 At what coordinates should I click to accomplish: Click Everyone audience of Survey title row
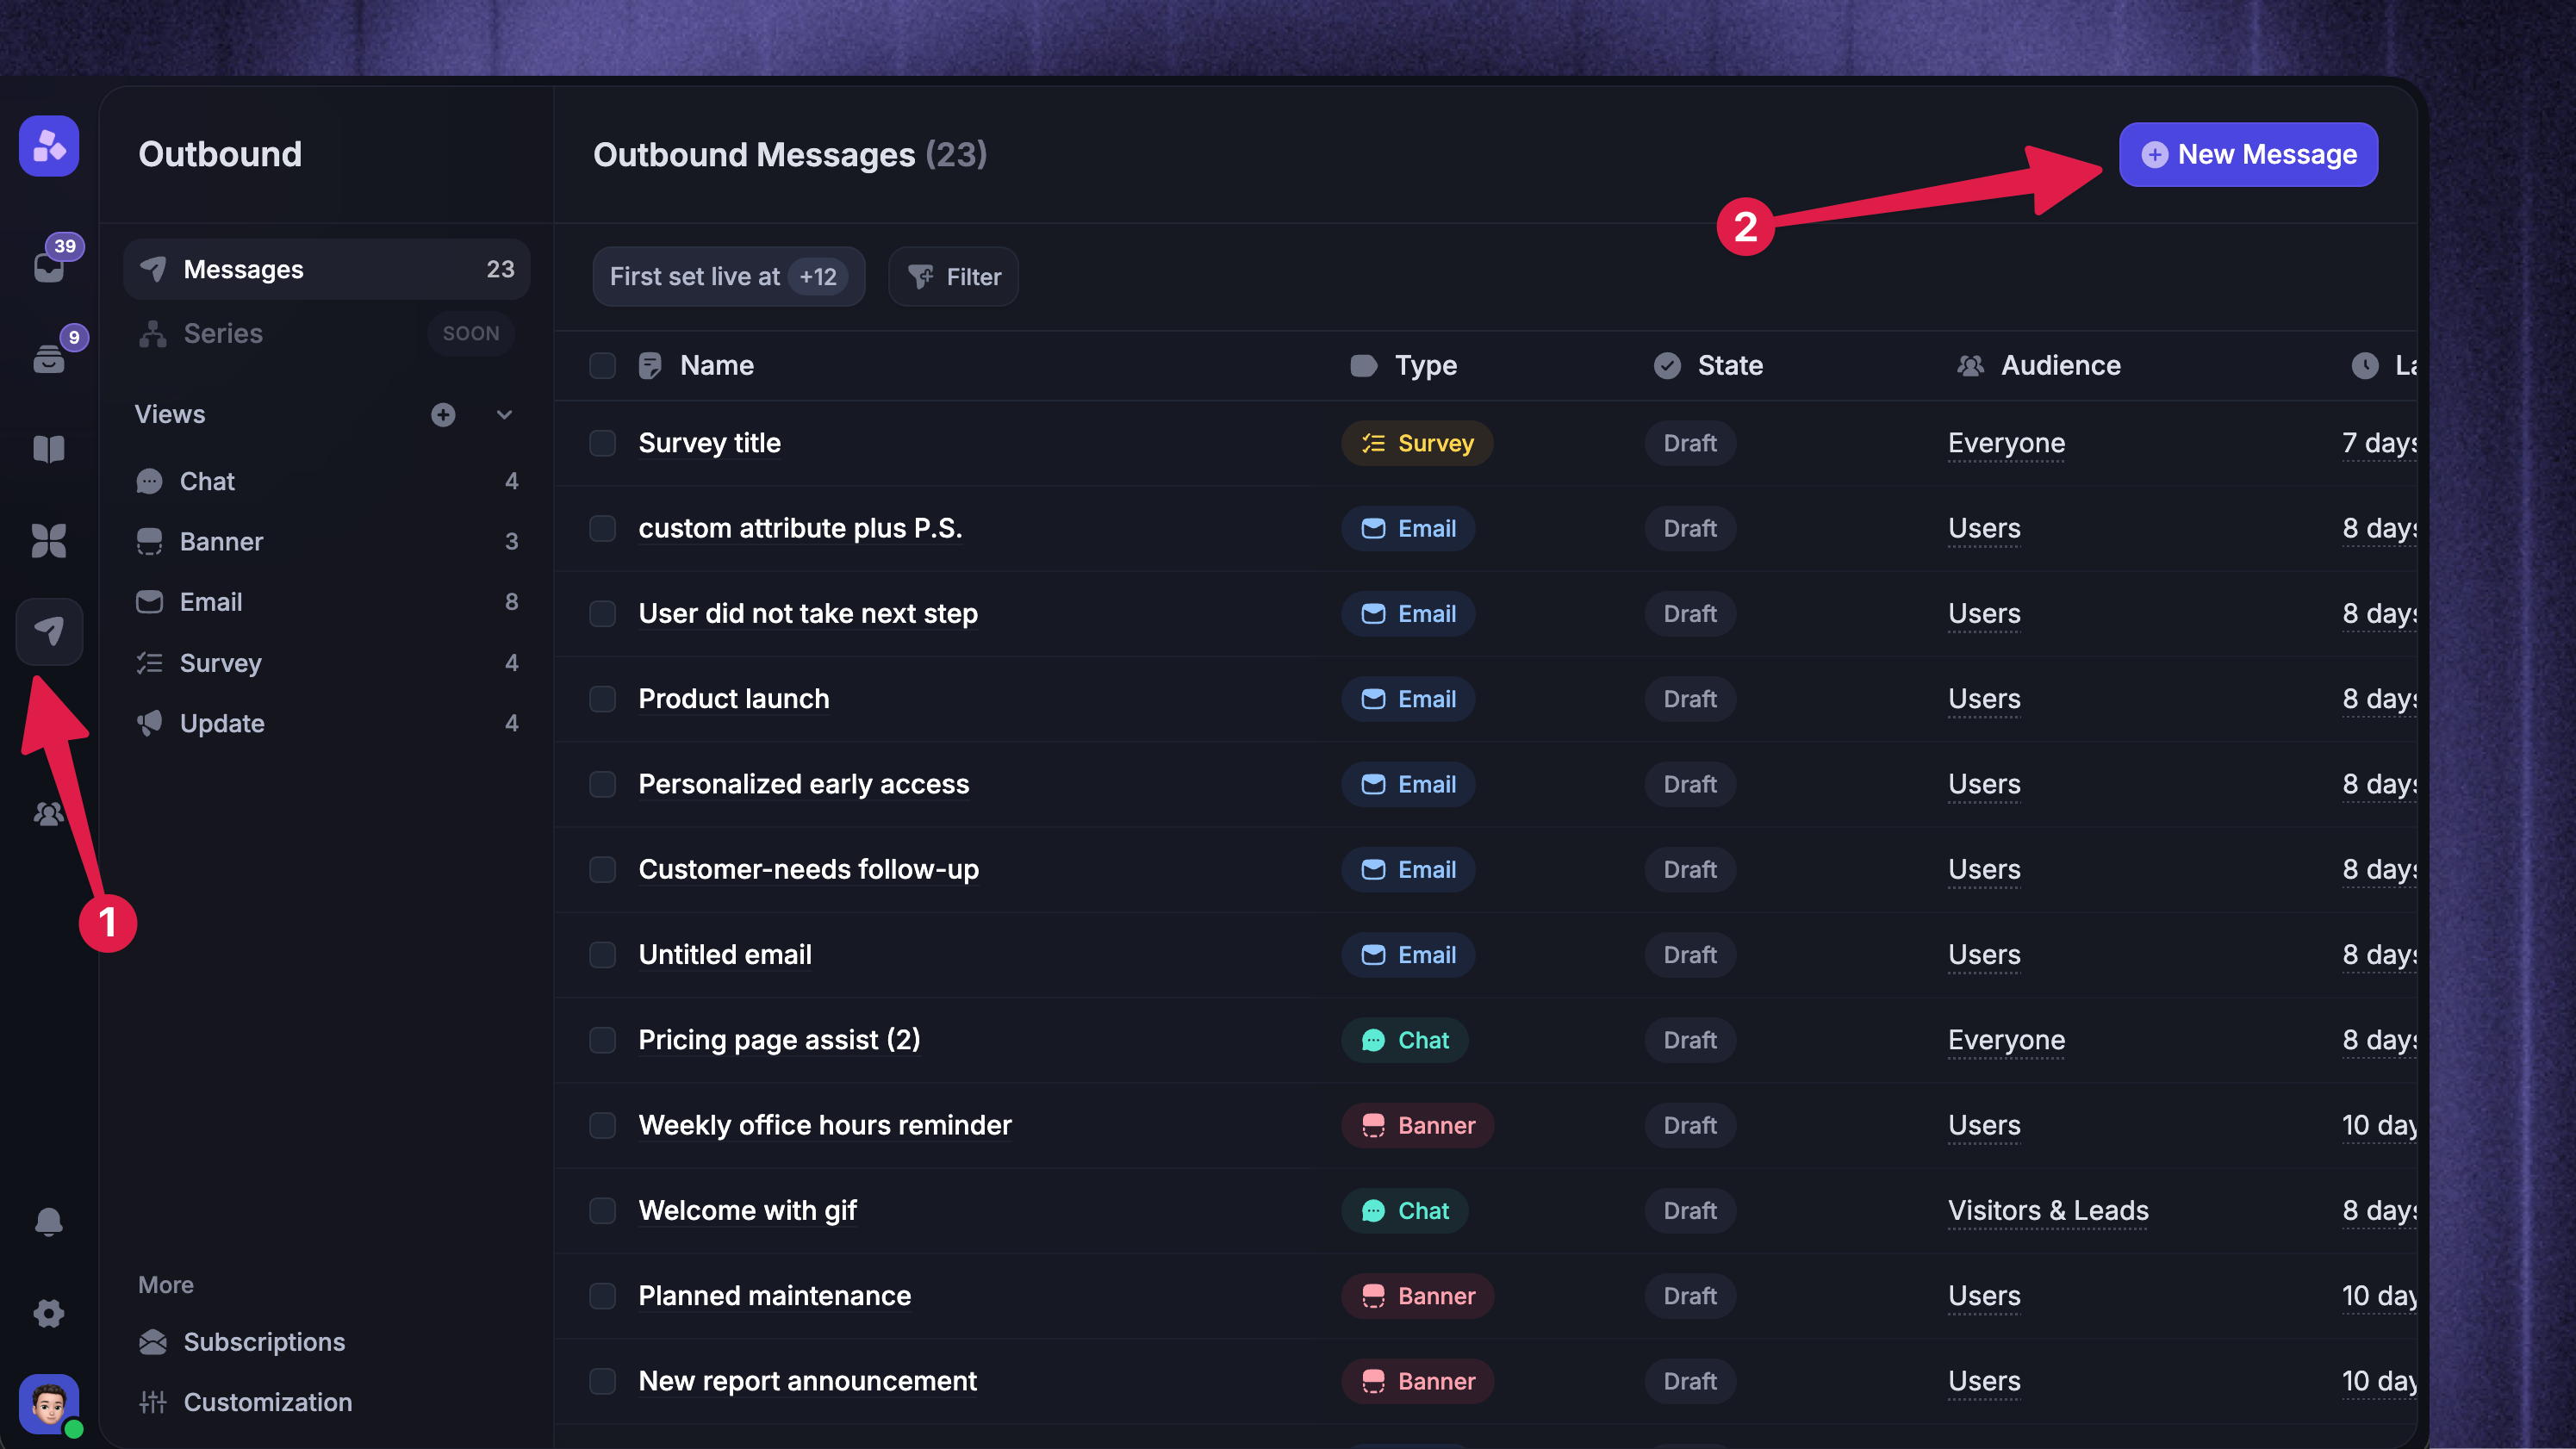2006,443
